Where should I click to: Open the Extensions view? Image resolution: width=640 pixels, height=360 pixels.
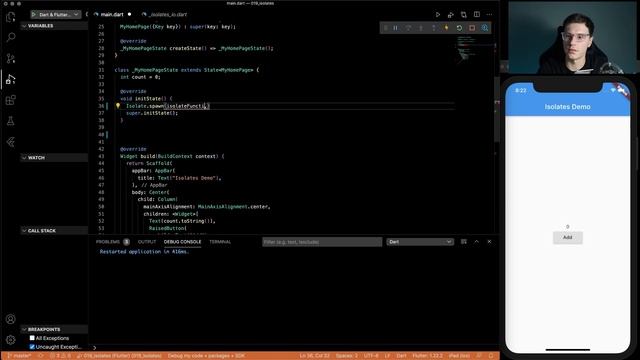pos(11,100)
